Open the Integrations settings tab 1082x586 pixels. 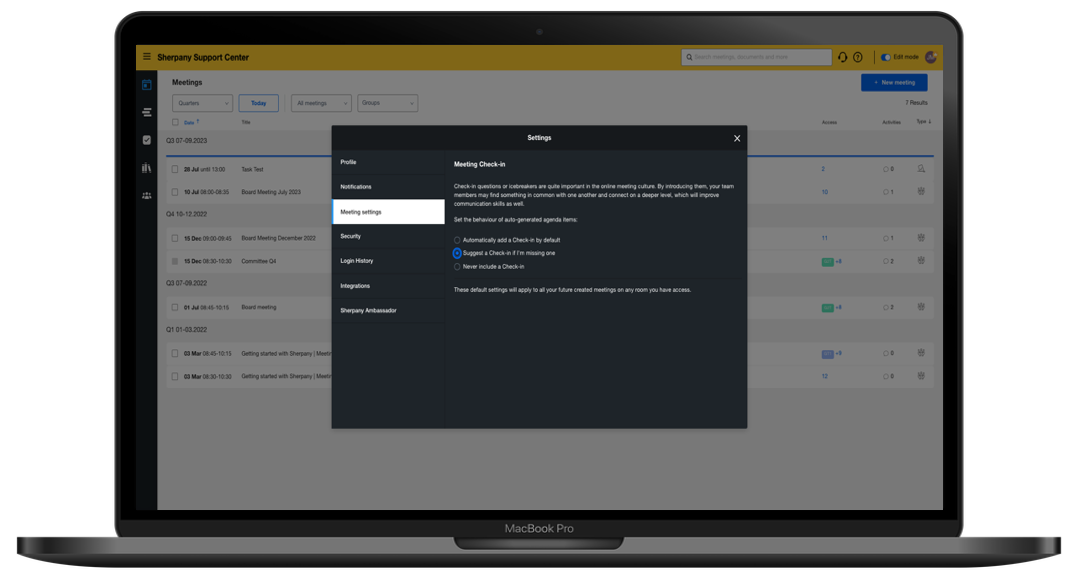(388, 286)
